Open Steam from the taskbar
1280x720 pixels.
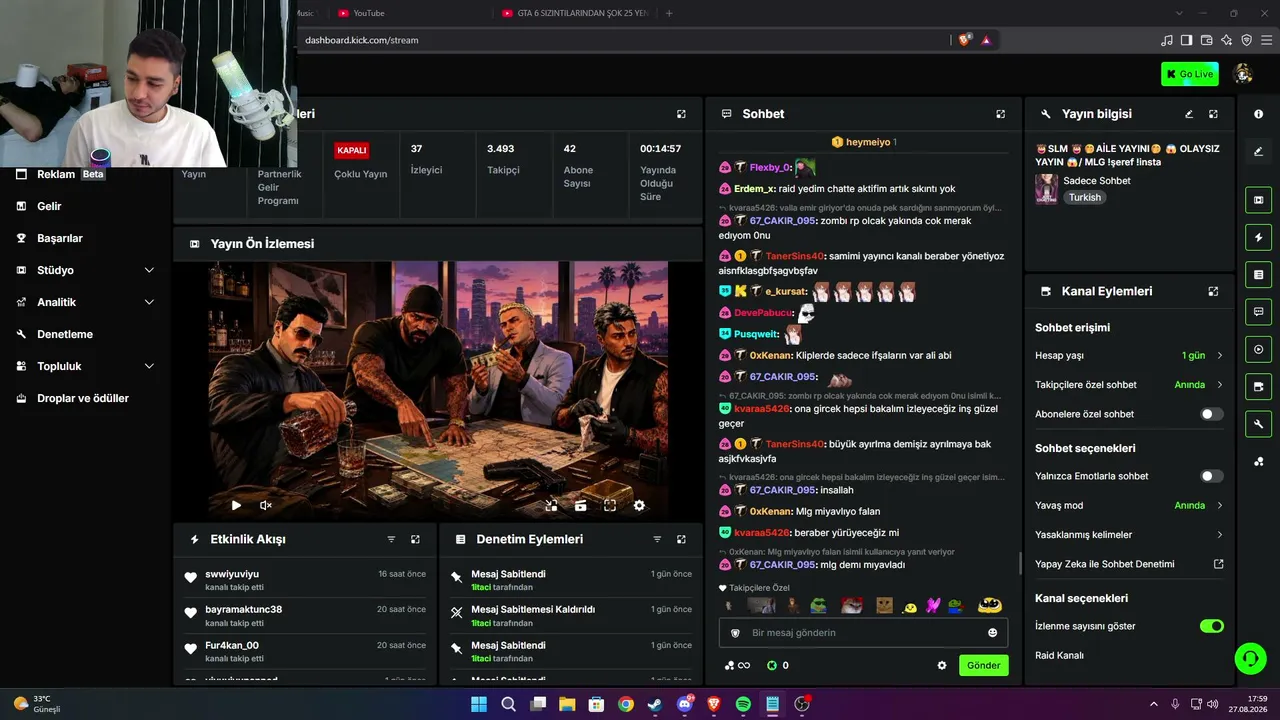pyautogui.click(x=655, y=704)
